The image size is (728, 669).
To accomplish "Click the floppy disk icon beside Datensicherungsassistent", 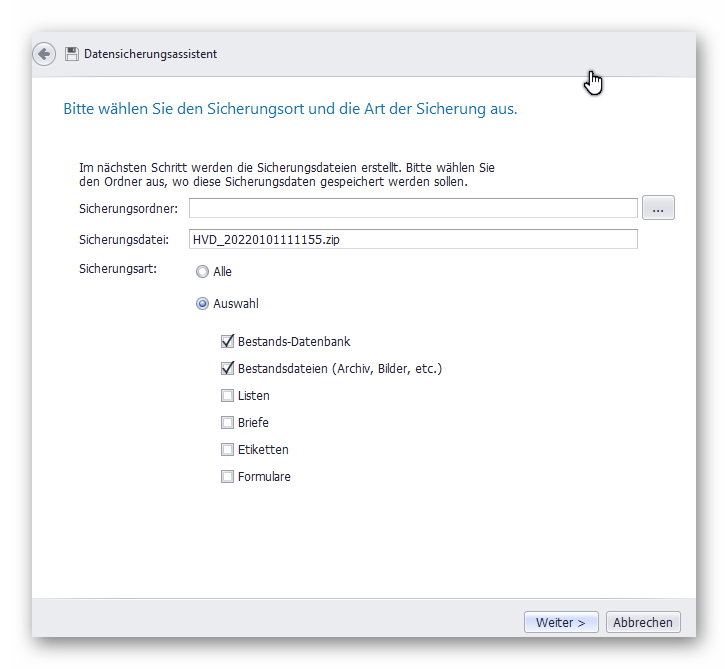I will click(72, 54).
